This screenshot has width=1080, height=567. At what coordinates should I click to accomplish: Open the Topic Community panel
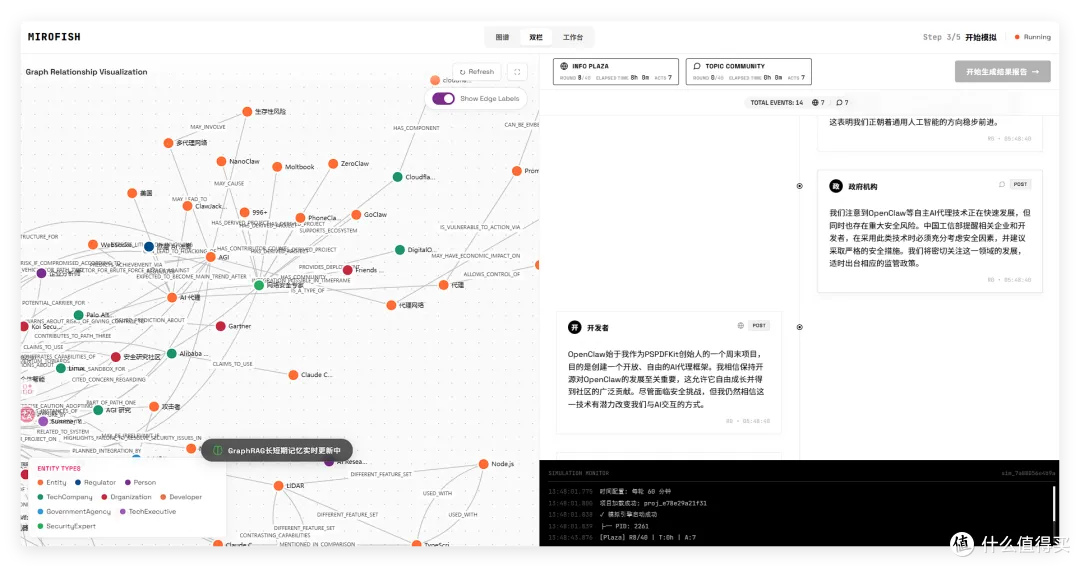[748, 72]
